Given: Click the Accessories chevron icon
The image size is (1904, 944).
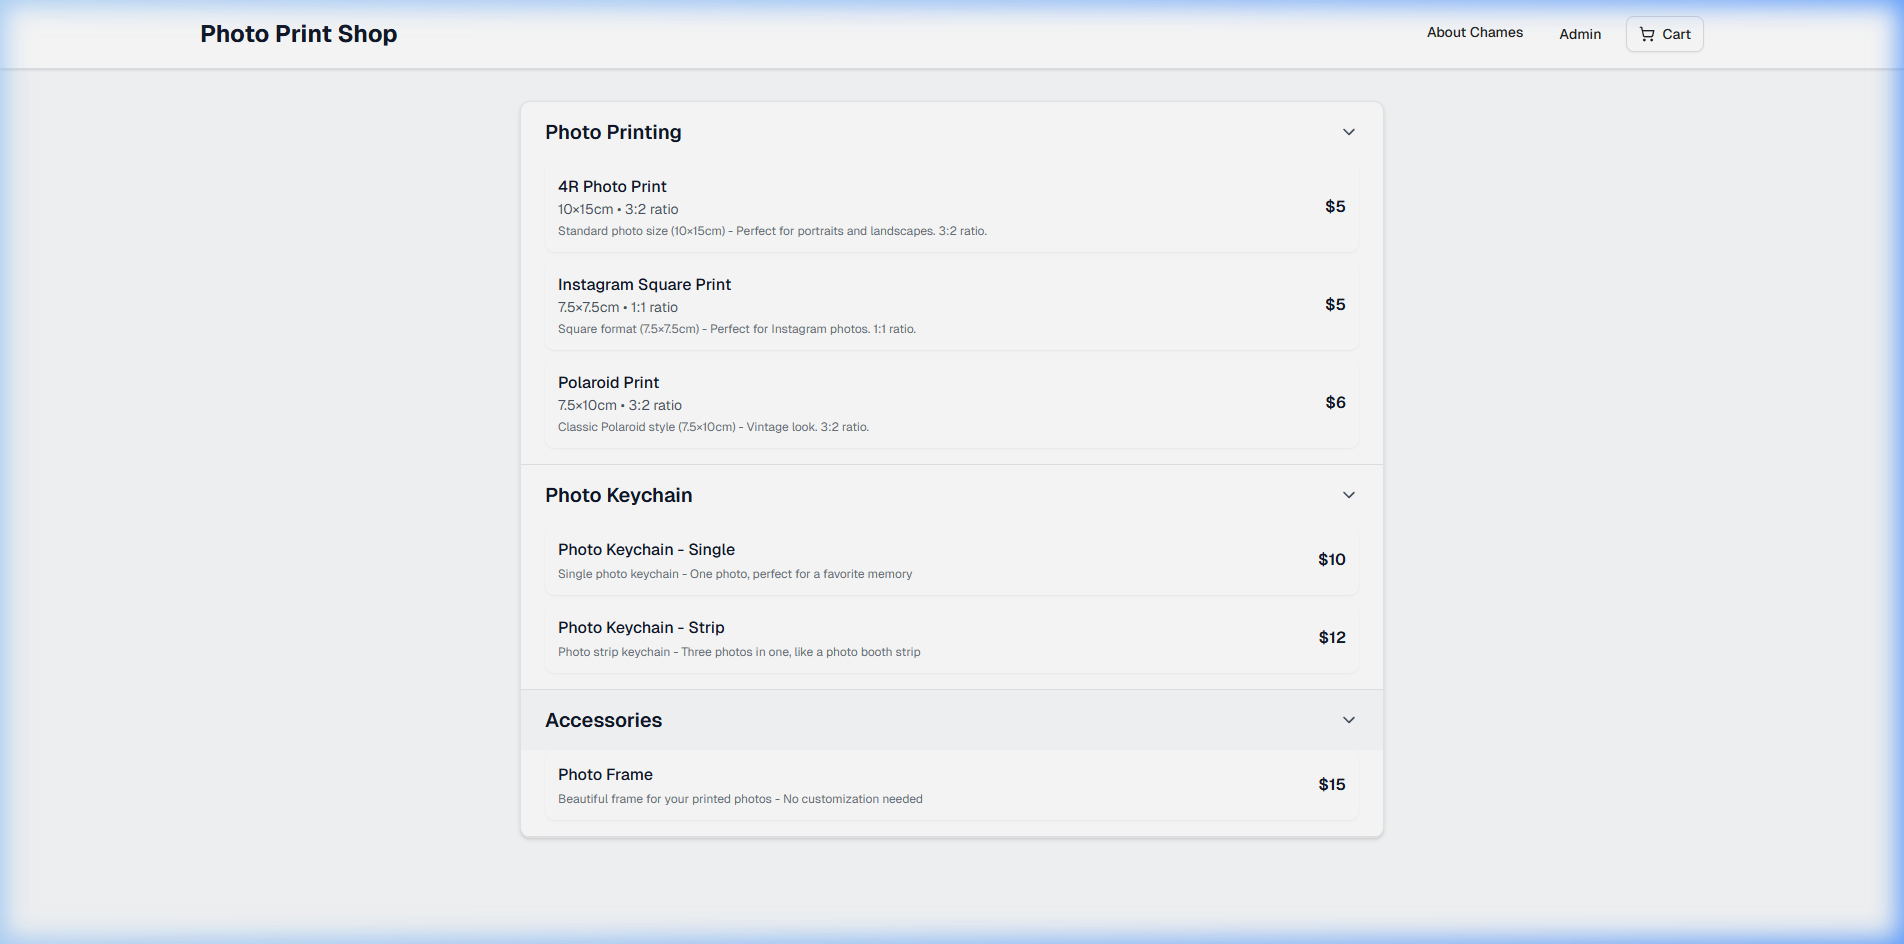Looking at the screenshot, I should [x=1348, y=719].
